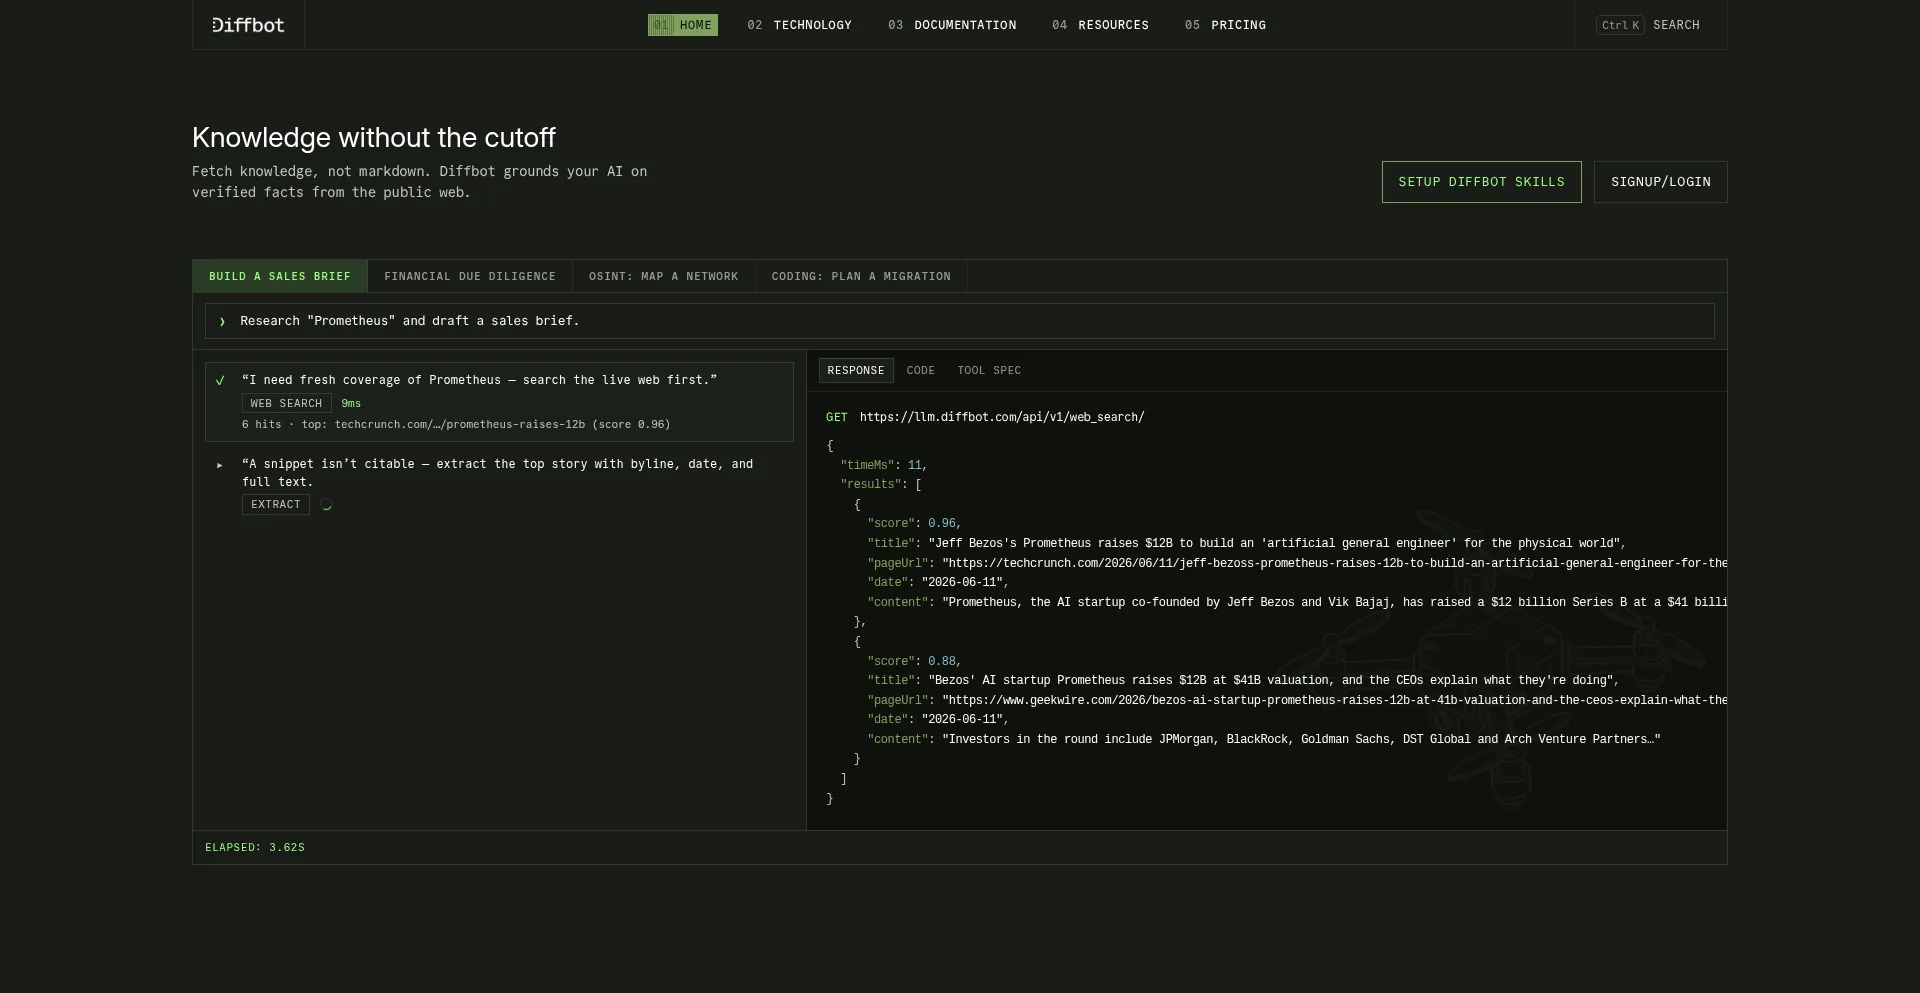Open the Home nav item
Viewport: 1920px width, 993px height.
pyautogui.click(x=683, y=25)
